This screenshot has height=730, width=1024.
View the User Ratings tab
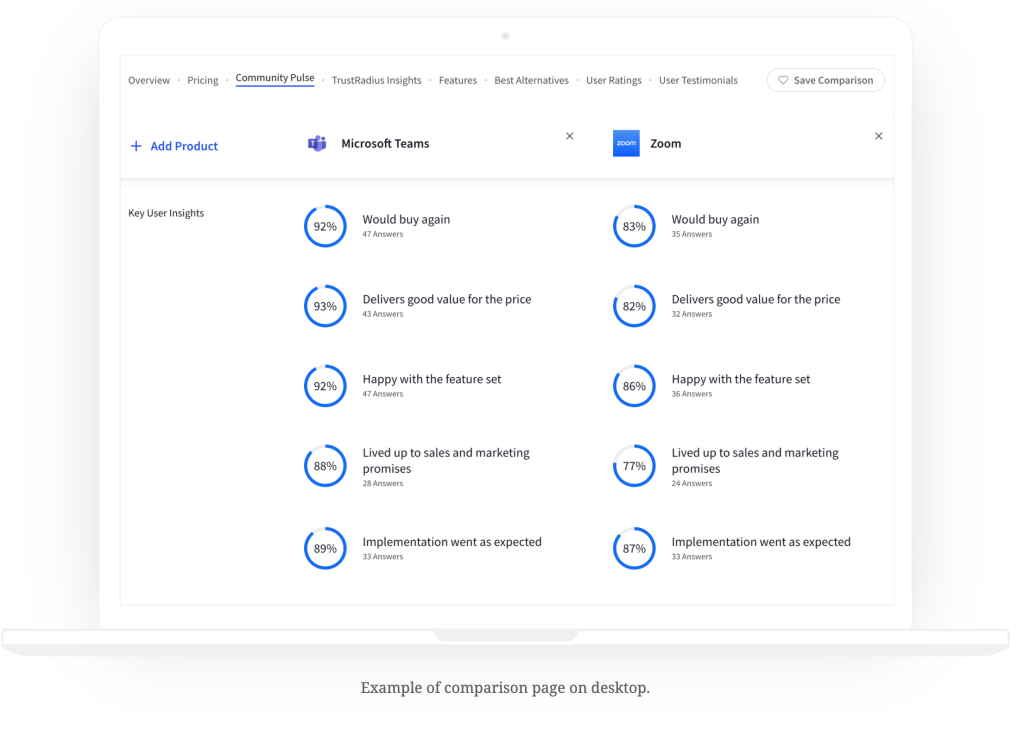coord(614,81)
